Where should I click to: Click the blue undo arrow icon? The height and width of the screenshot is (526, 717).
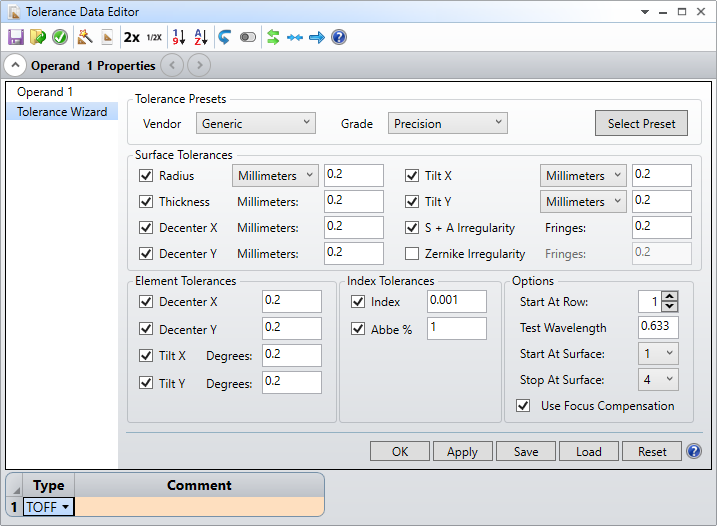(225, 37)
